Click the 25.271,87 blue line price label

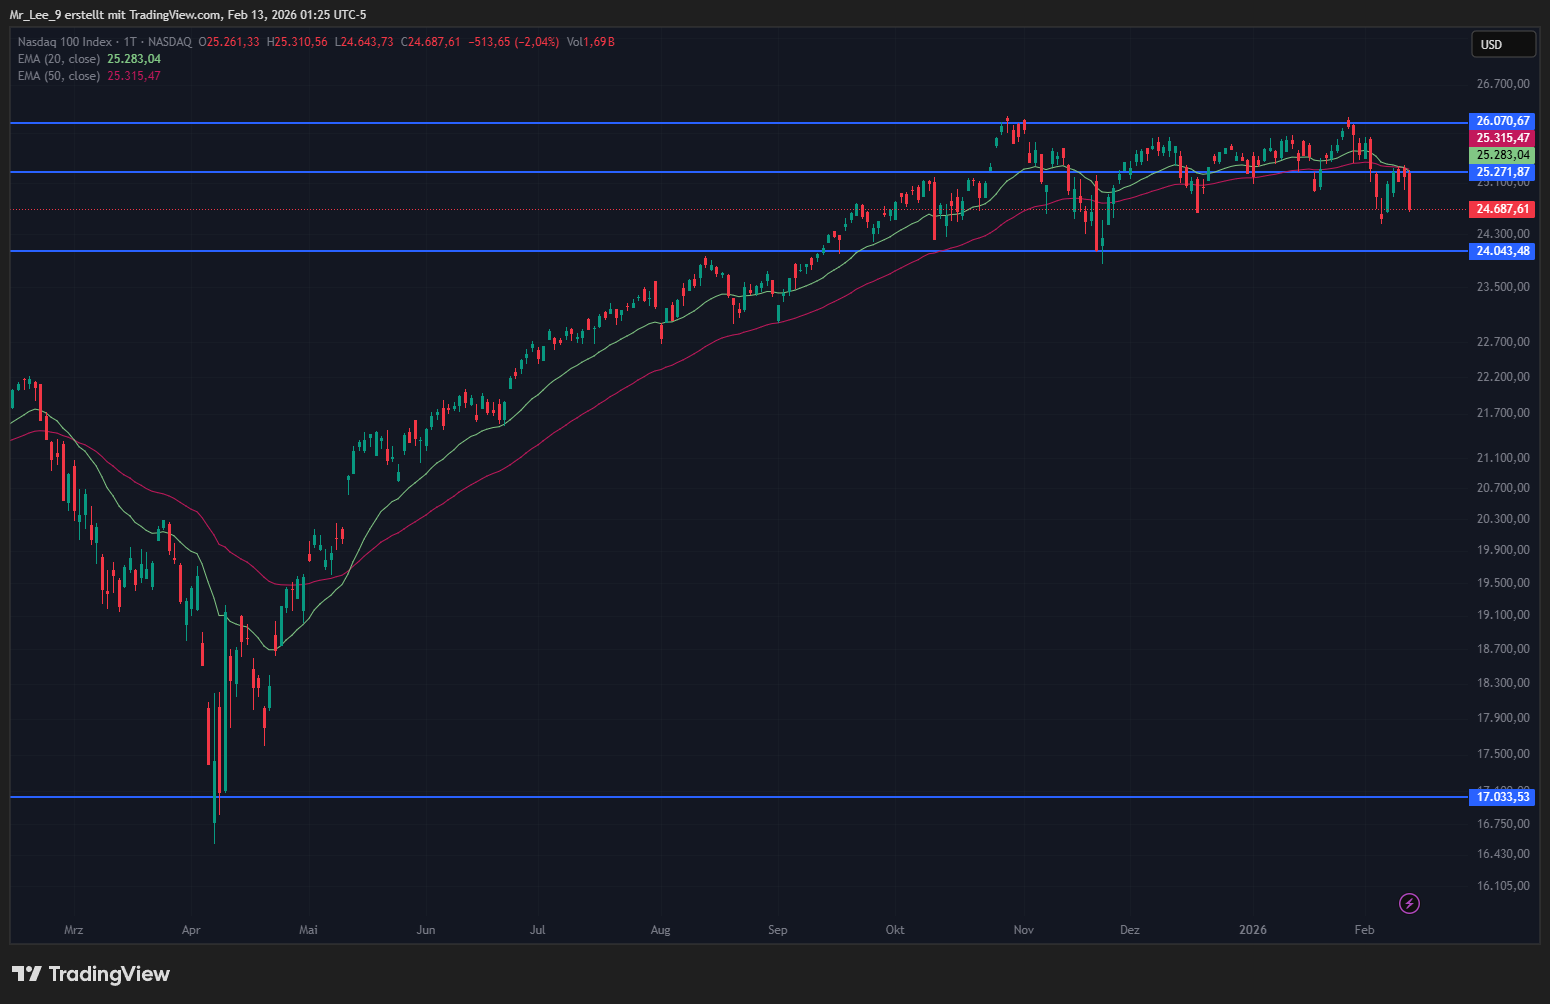1503,172
